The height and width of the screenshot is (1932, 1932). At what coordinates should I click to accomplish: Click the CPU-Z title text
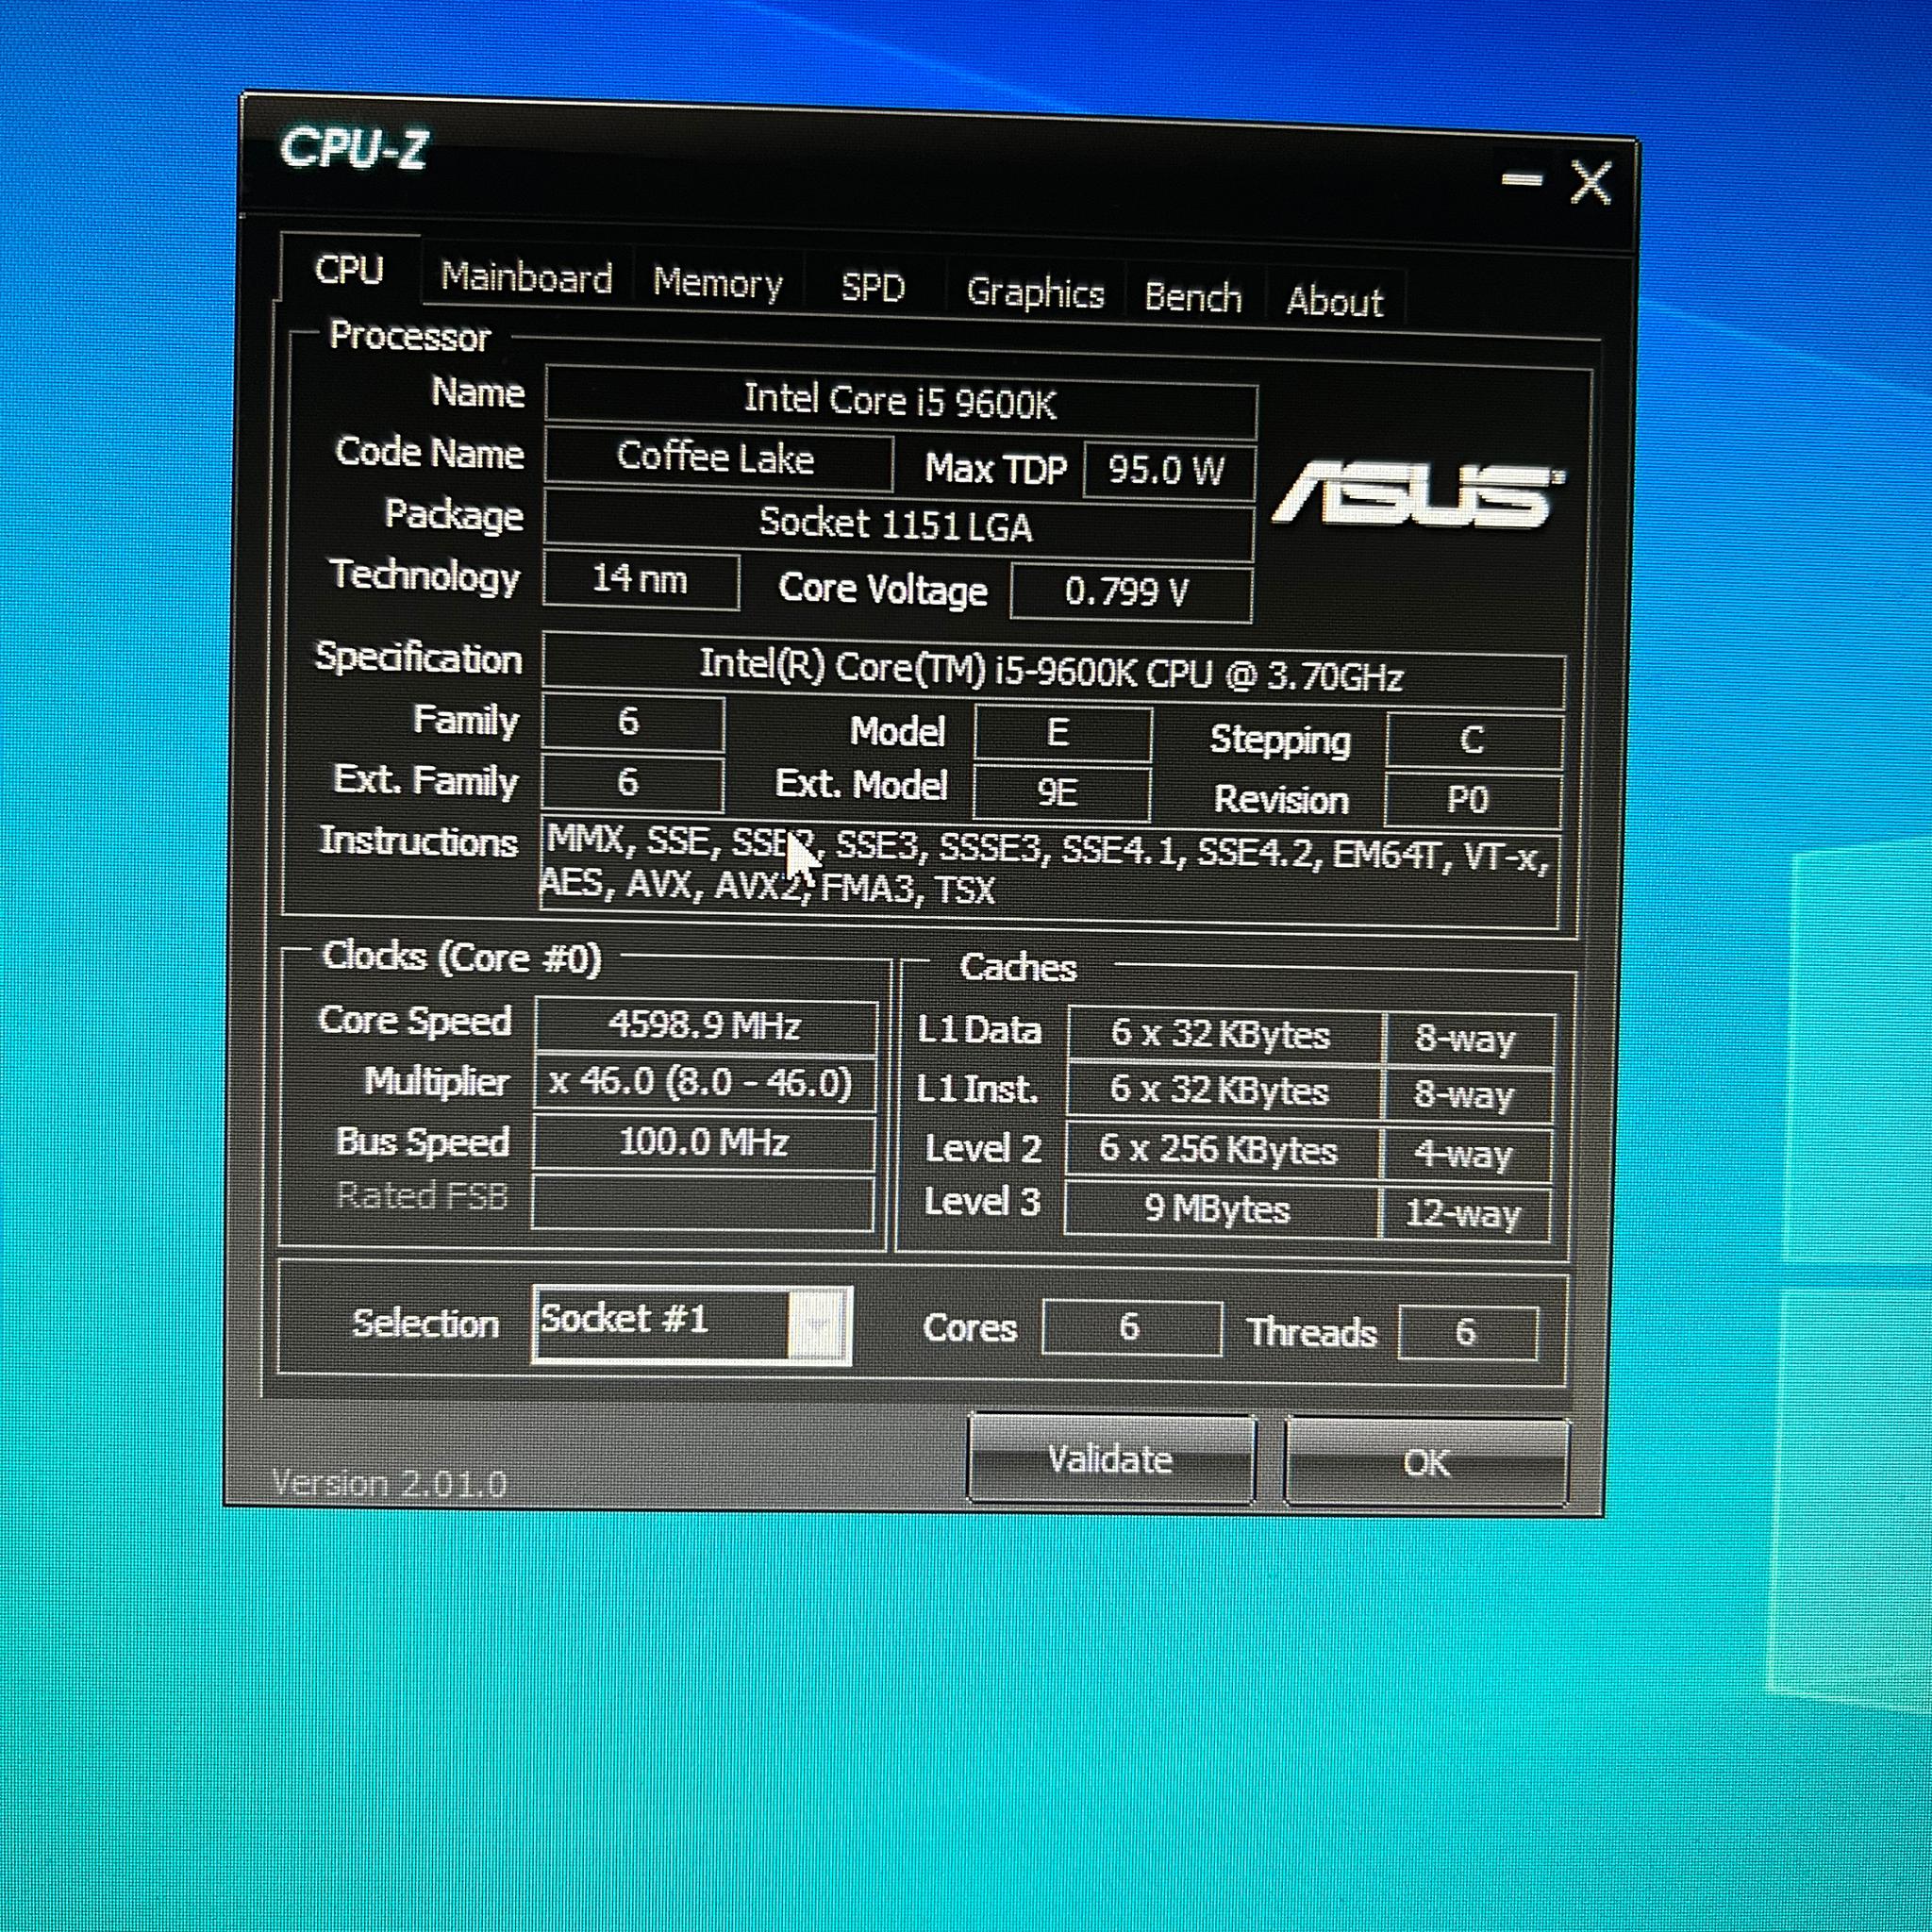[x=354, y=149]
